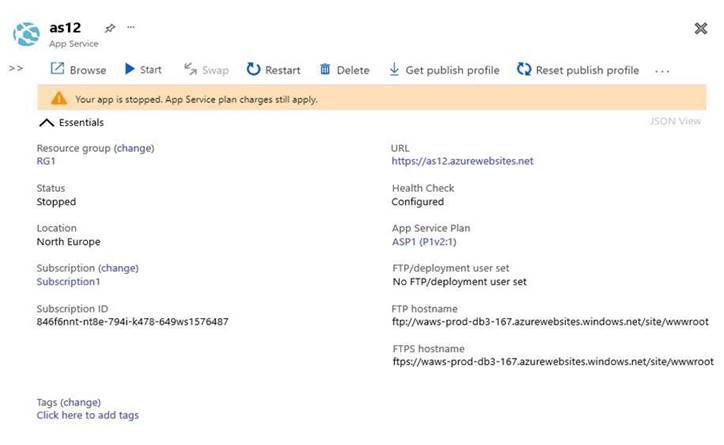The image size is (724, 445).
Task: Click Reset publish profile
Action: tap(524, 70)
